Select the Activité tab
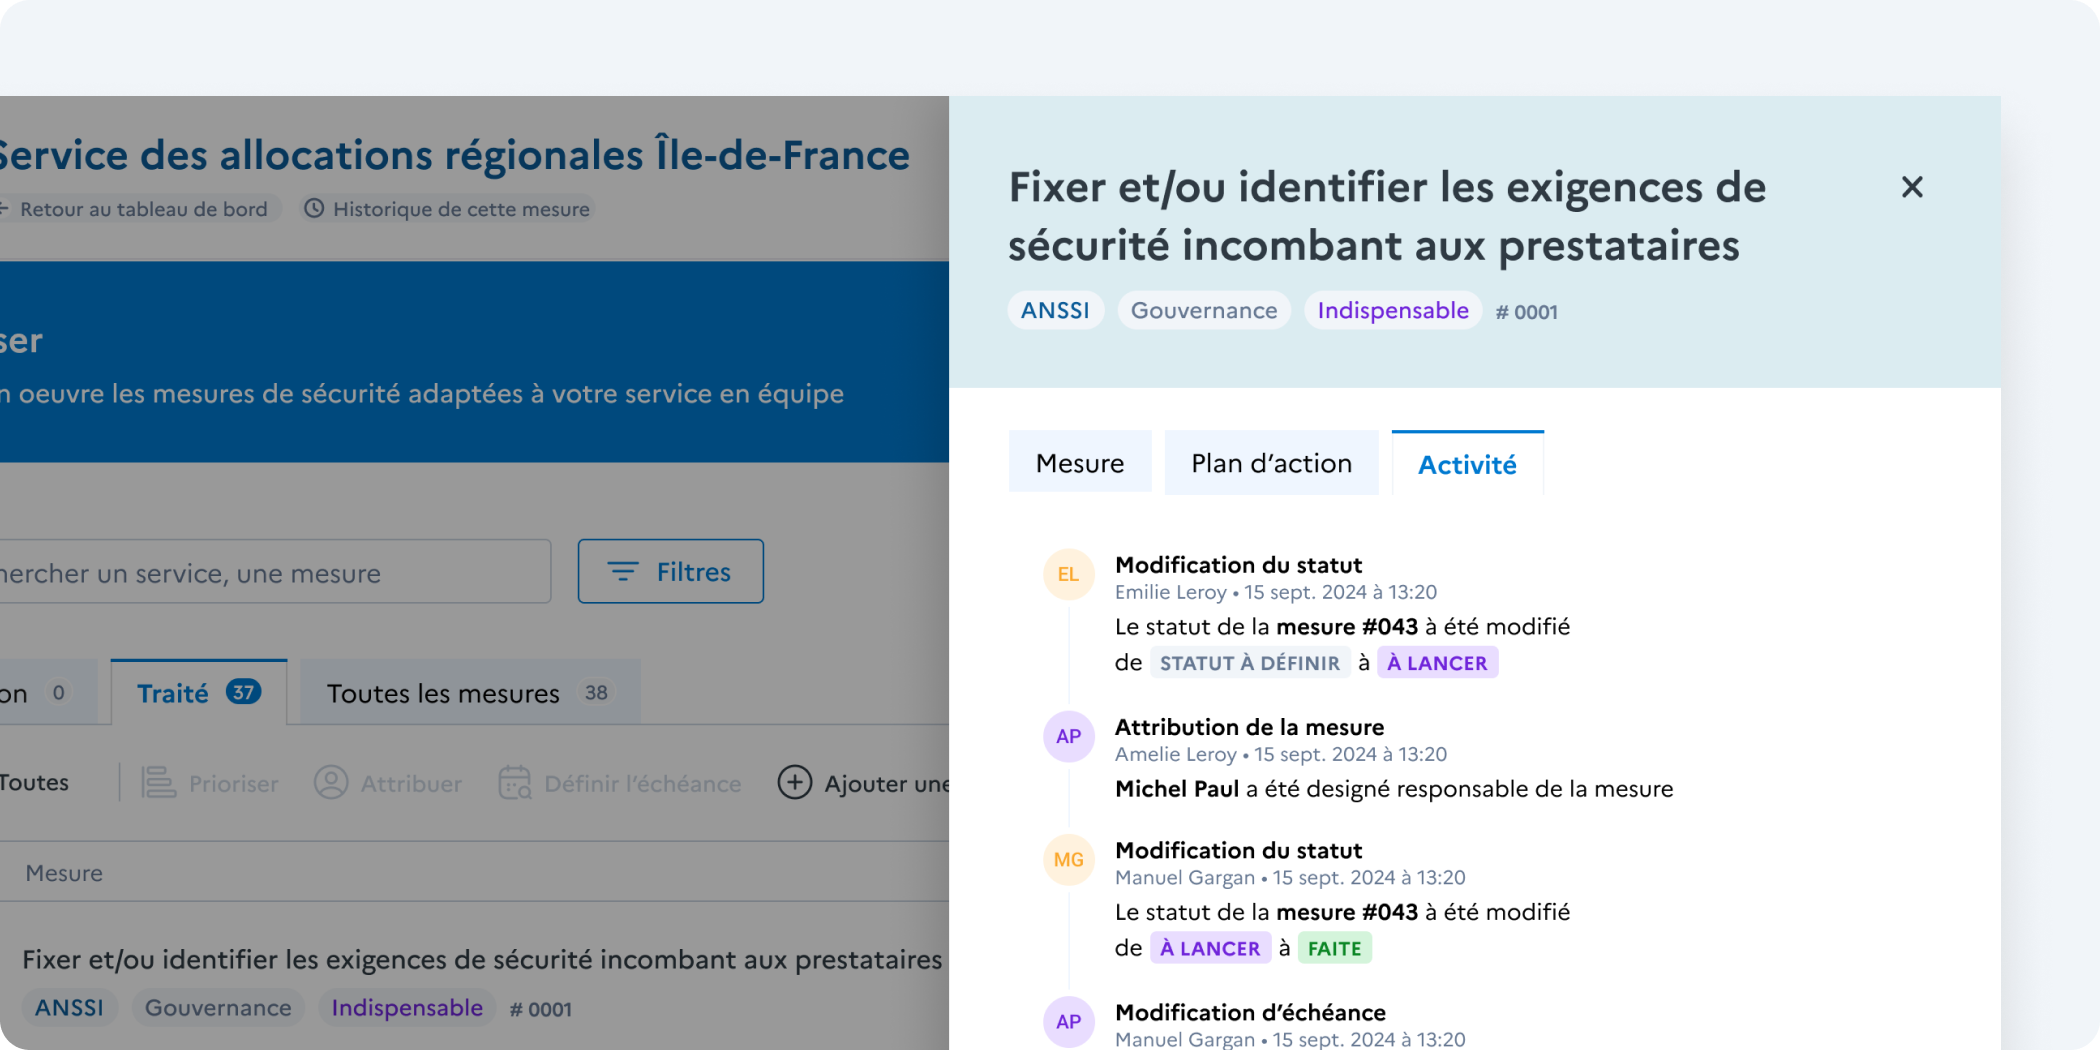This screenshot has width=2100, height=1050. pyautogui.click(x=1467, y=464)
